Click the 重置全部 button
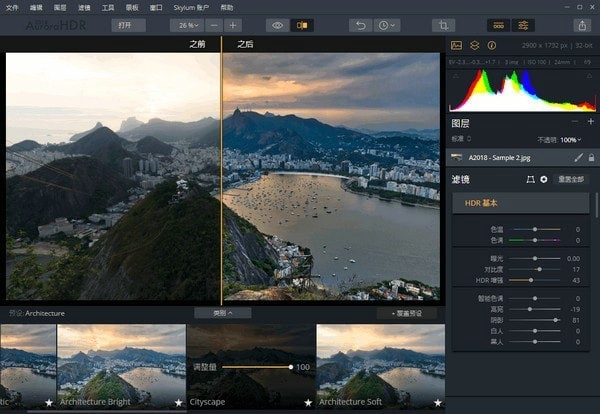Viewport: 600px width, 414px height. (571, 179)
